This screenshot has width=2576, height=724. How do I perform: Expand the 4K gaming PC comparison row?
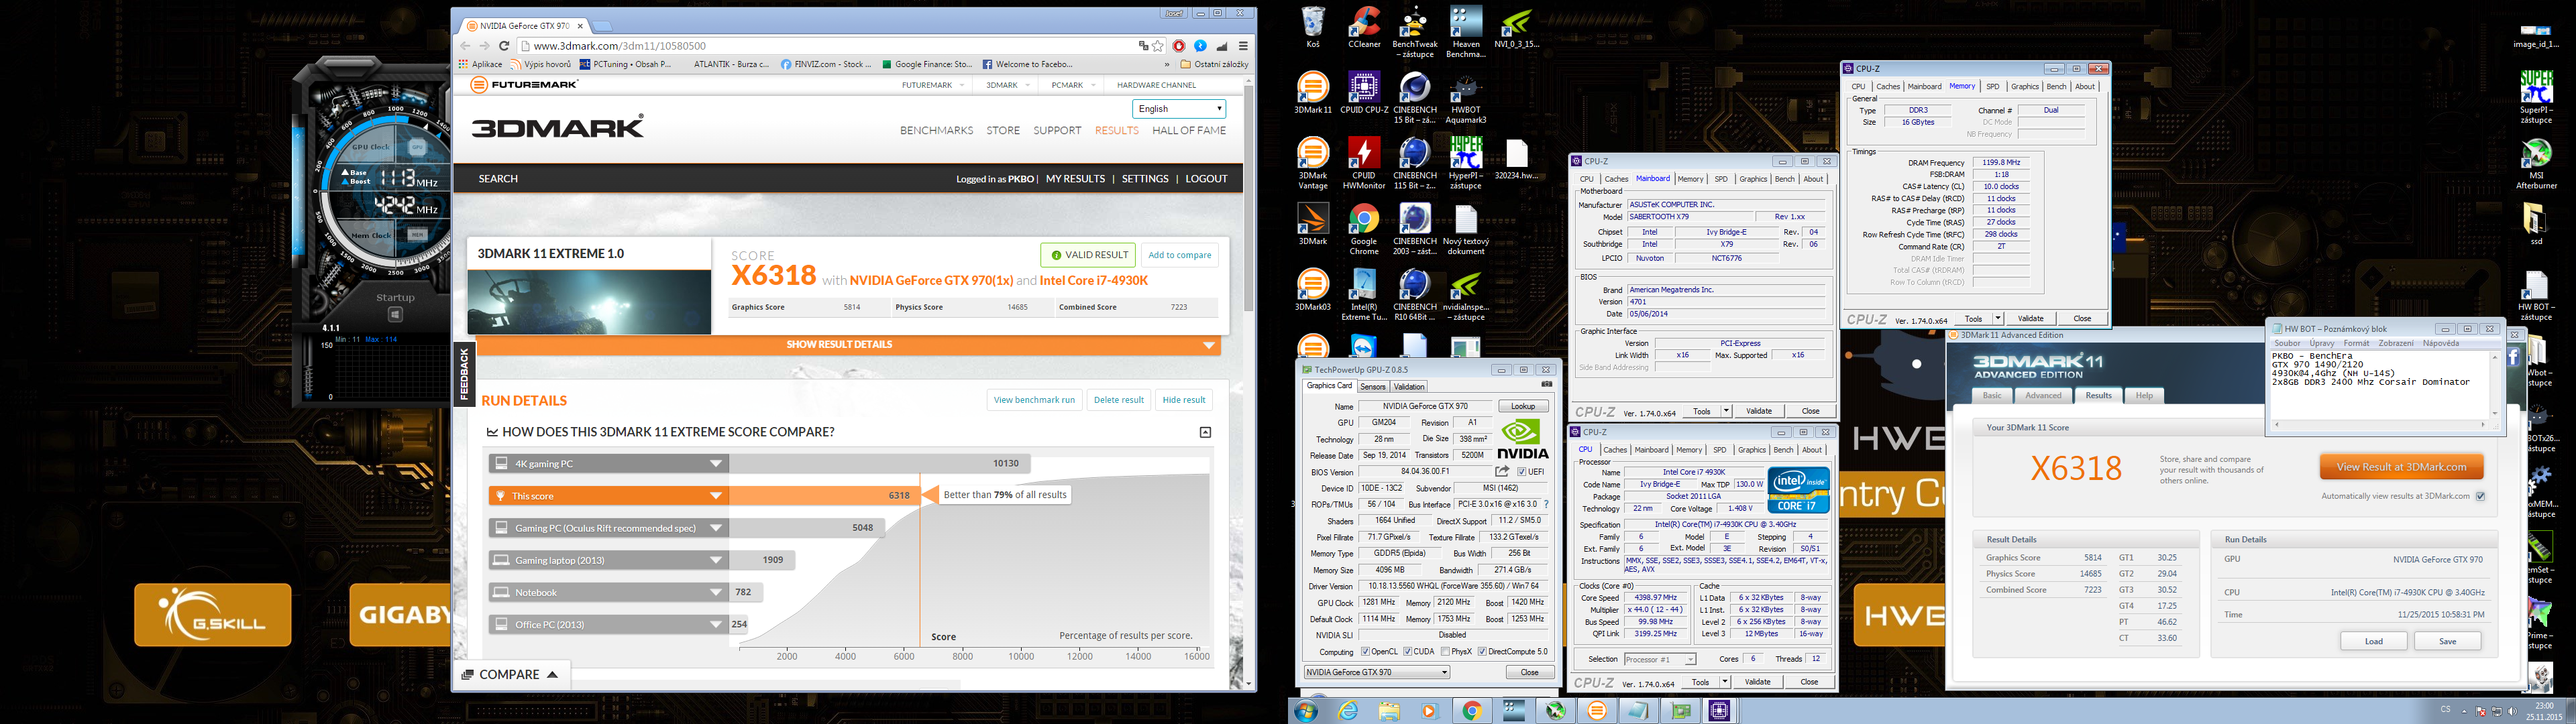(x=608, y=463)
